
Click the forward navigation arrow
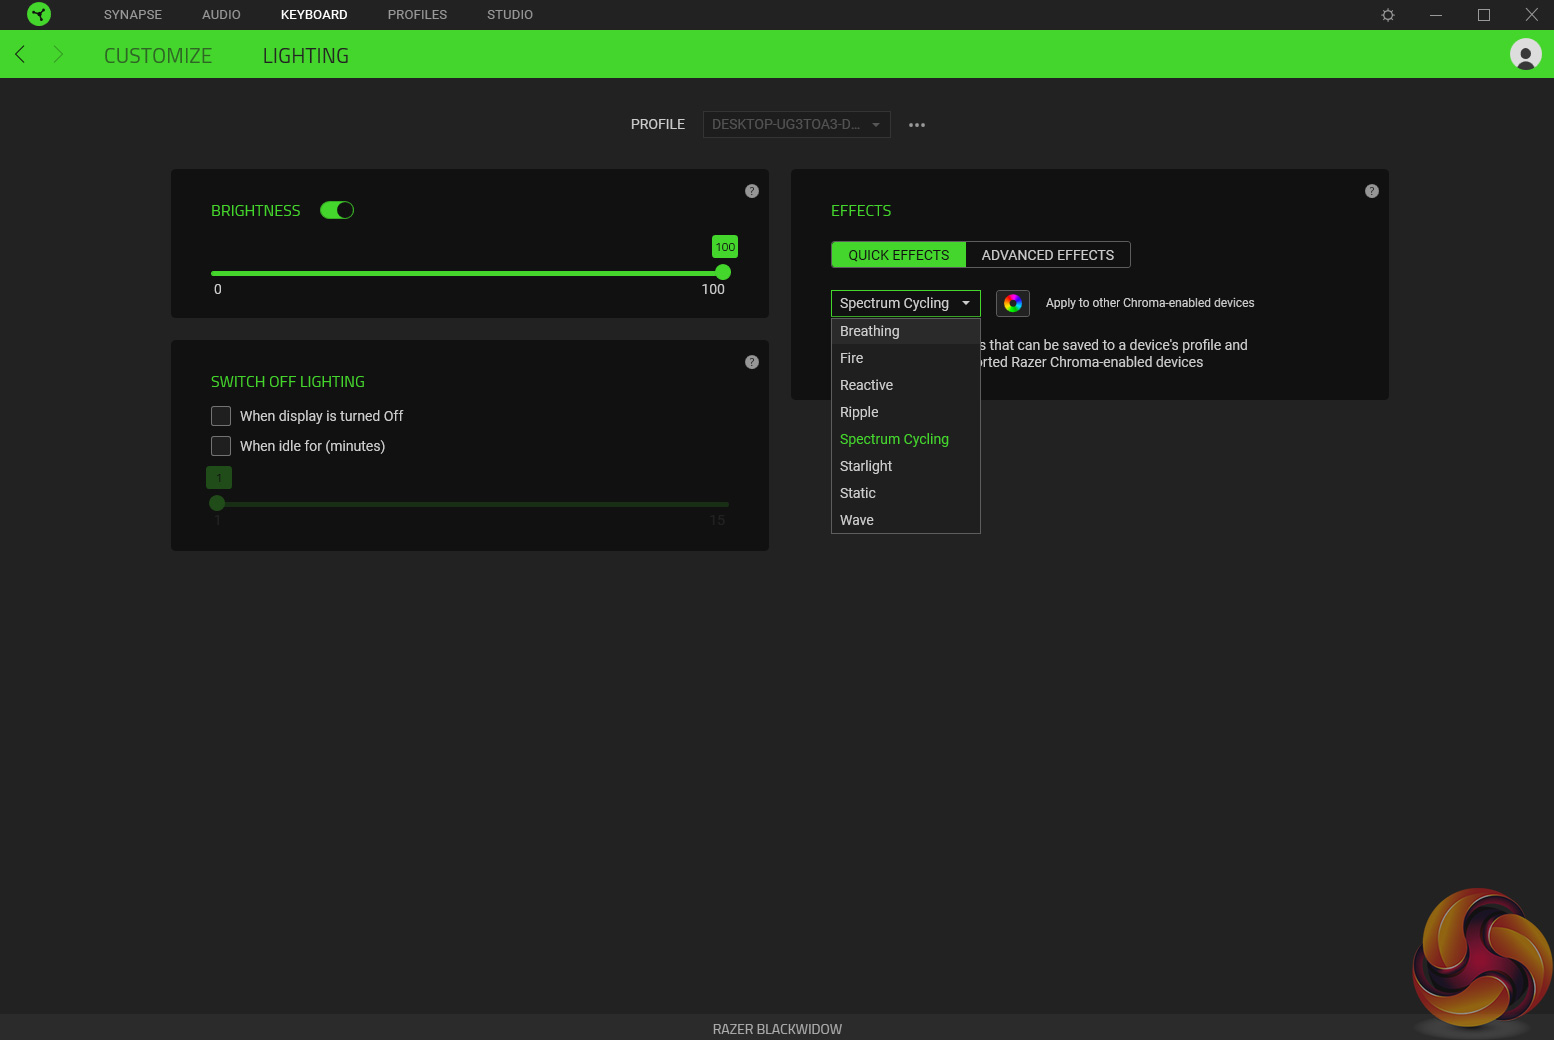pyautogui.click(x=58, y=55)
